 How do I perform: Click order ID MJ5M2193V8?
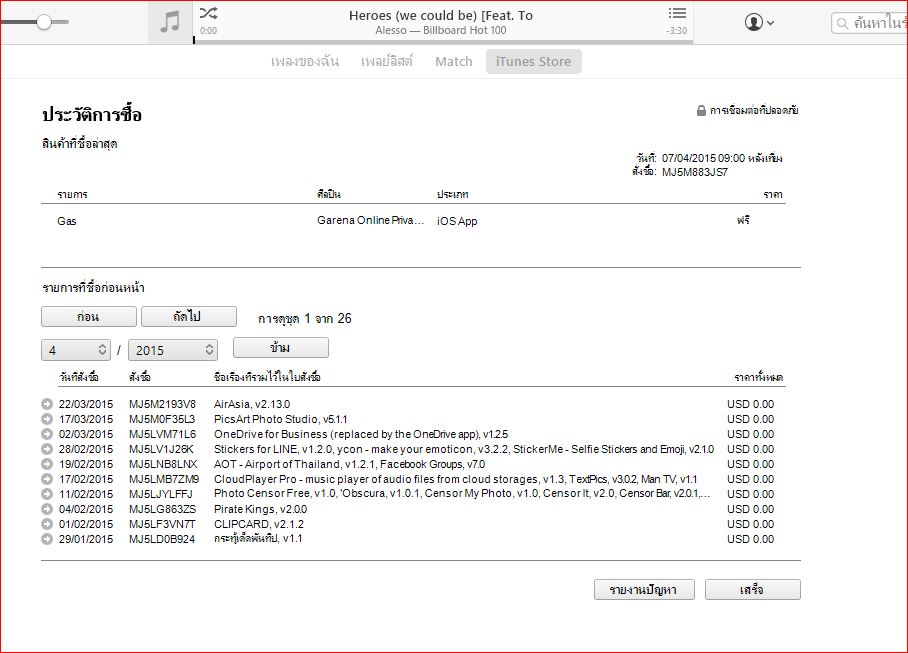click(162, 404)
